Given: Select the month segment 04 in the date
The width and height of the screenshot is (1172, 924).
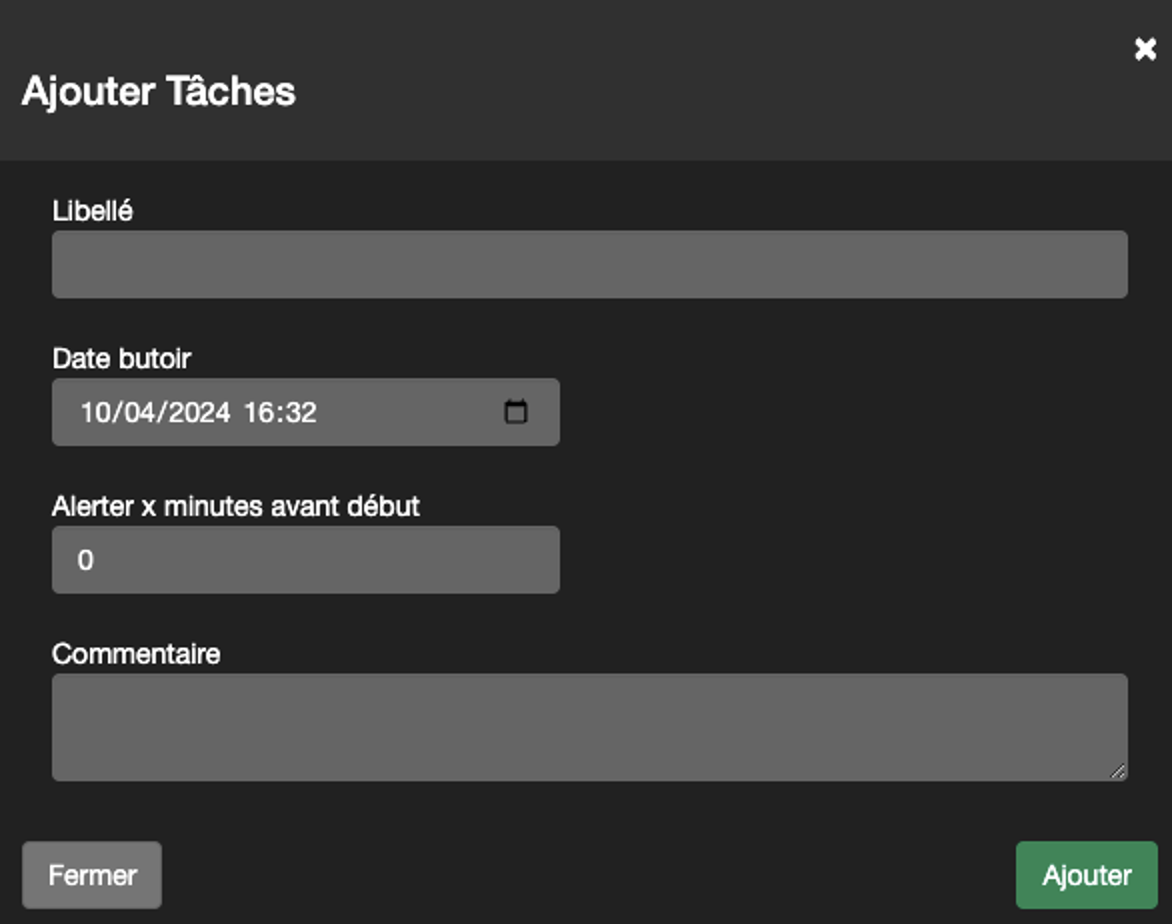Looking at the screenshot, I should (138, 413).
